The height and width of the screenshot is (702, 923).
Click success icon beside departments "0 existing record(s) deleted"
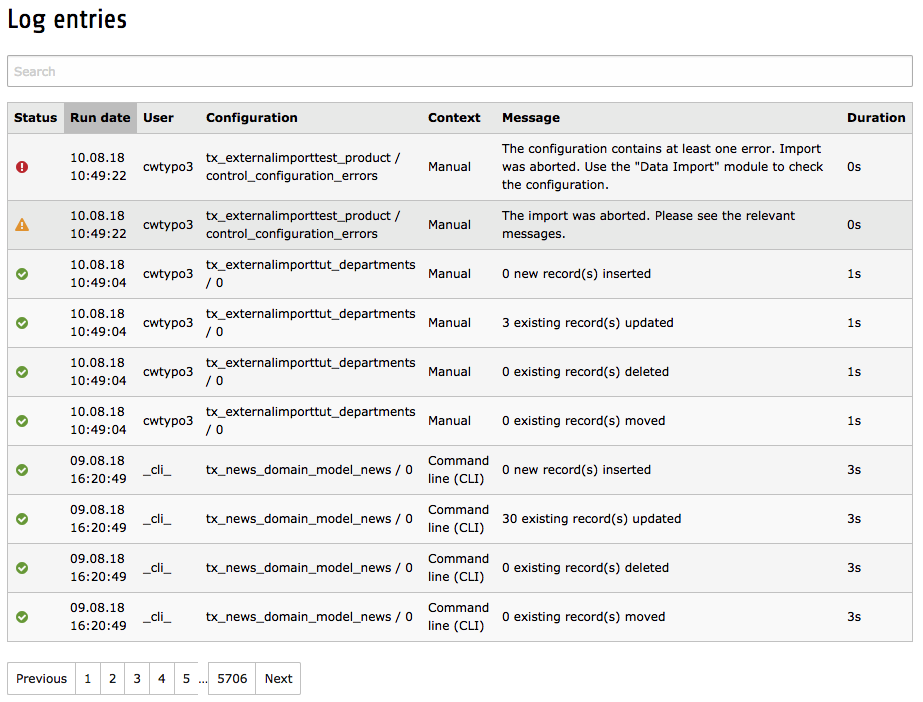pyautogui.click(x=22, y=371)
